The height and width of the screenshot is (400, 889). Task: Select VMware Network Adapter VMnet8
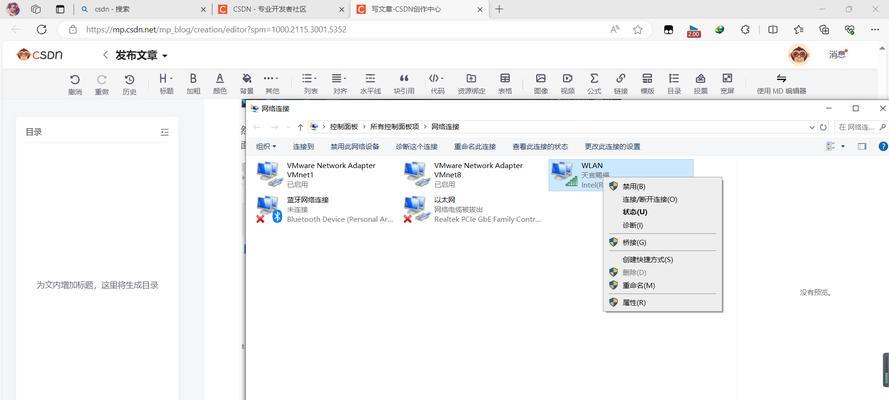[472, 175]
